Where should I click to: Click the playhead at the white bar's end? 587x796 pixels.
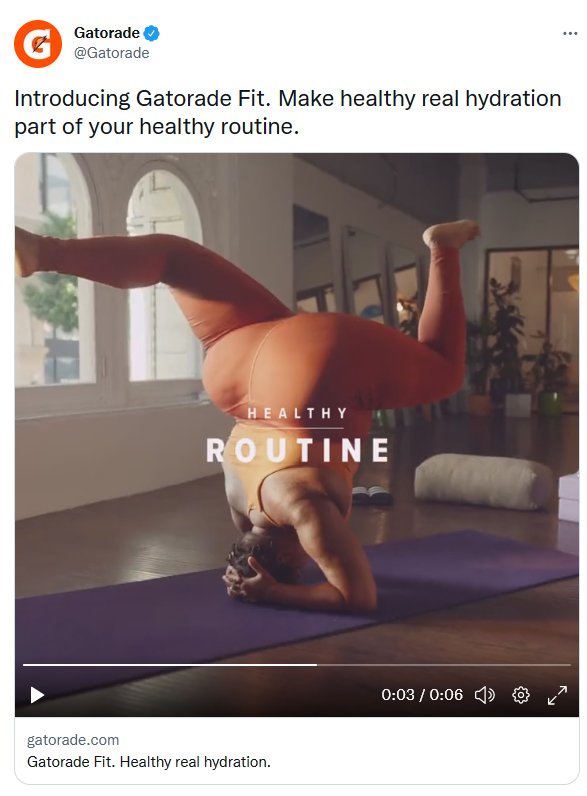point(316,665)
